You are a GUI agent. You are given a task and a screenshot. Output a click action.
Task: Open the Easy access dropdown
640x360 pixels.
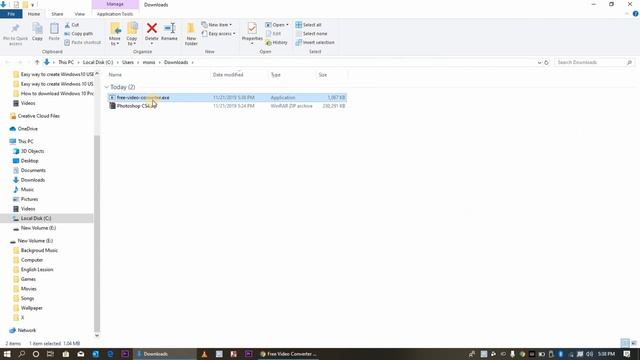click(x=218, y=33)
